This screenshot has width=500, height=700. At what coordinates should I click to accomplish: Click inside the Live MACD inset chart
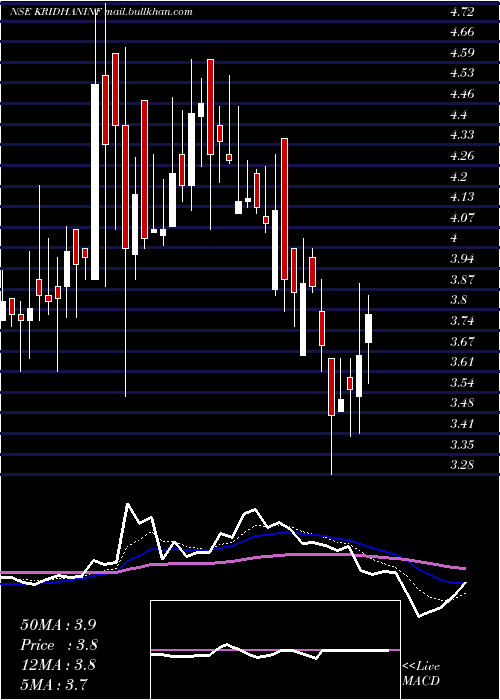[275, 650]
